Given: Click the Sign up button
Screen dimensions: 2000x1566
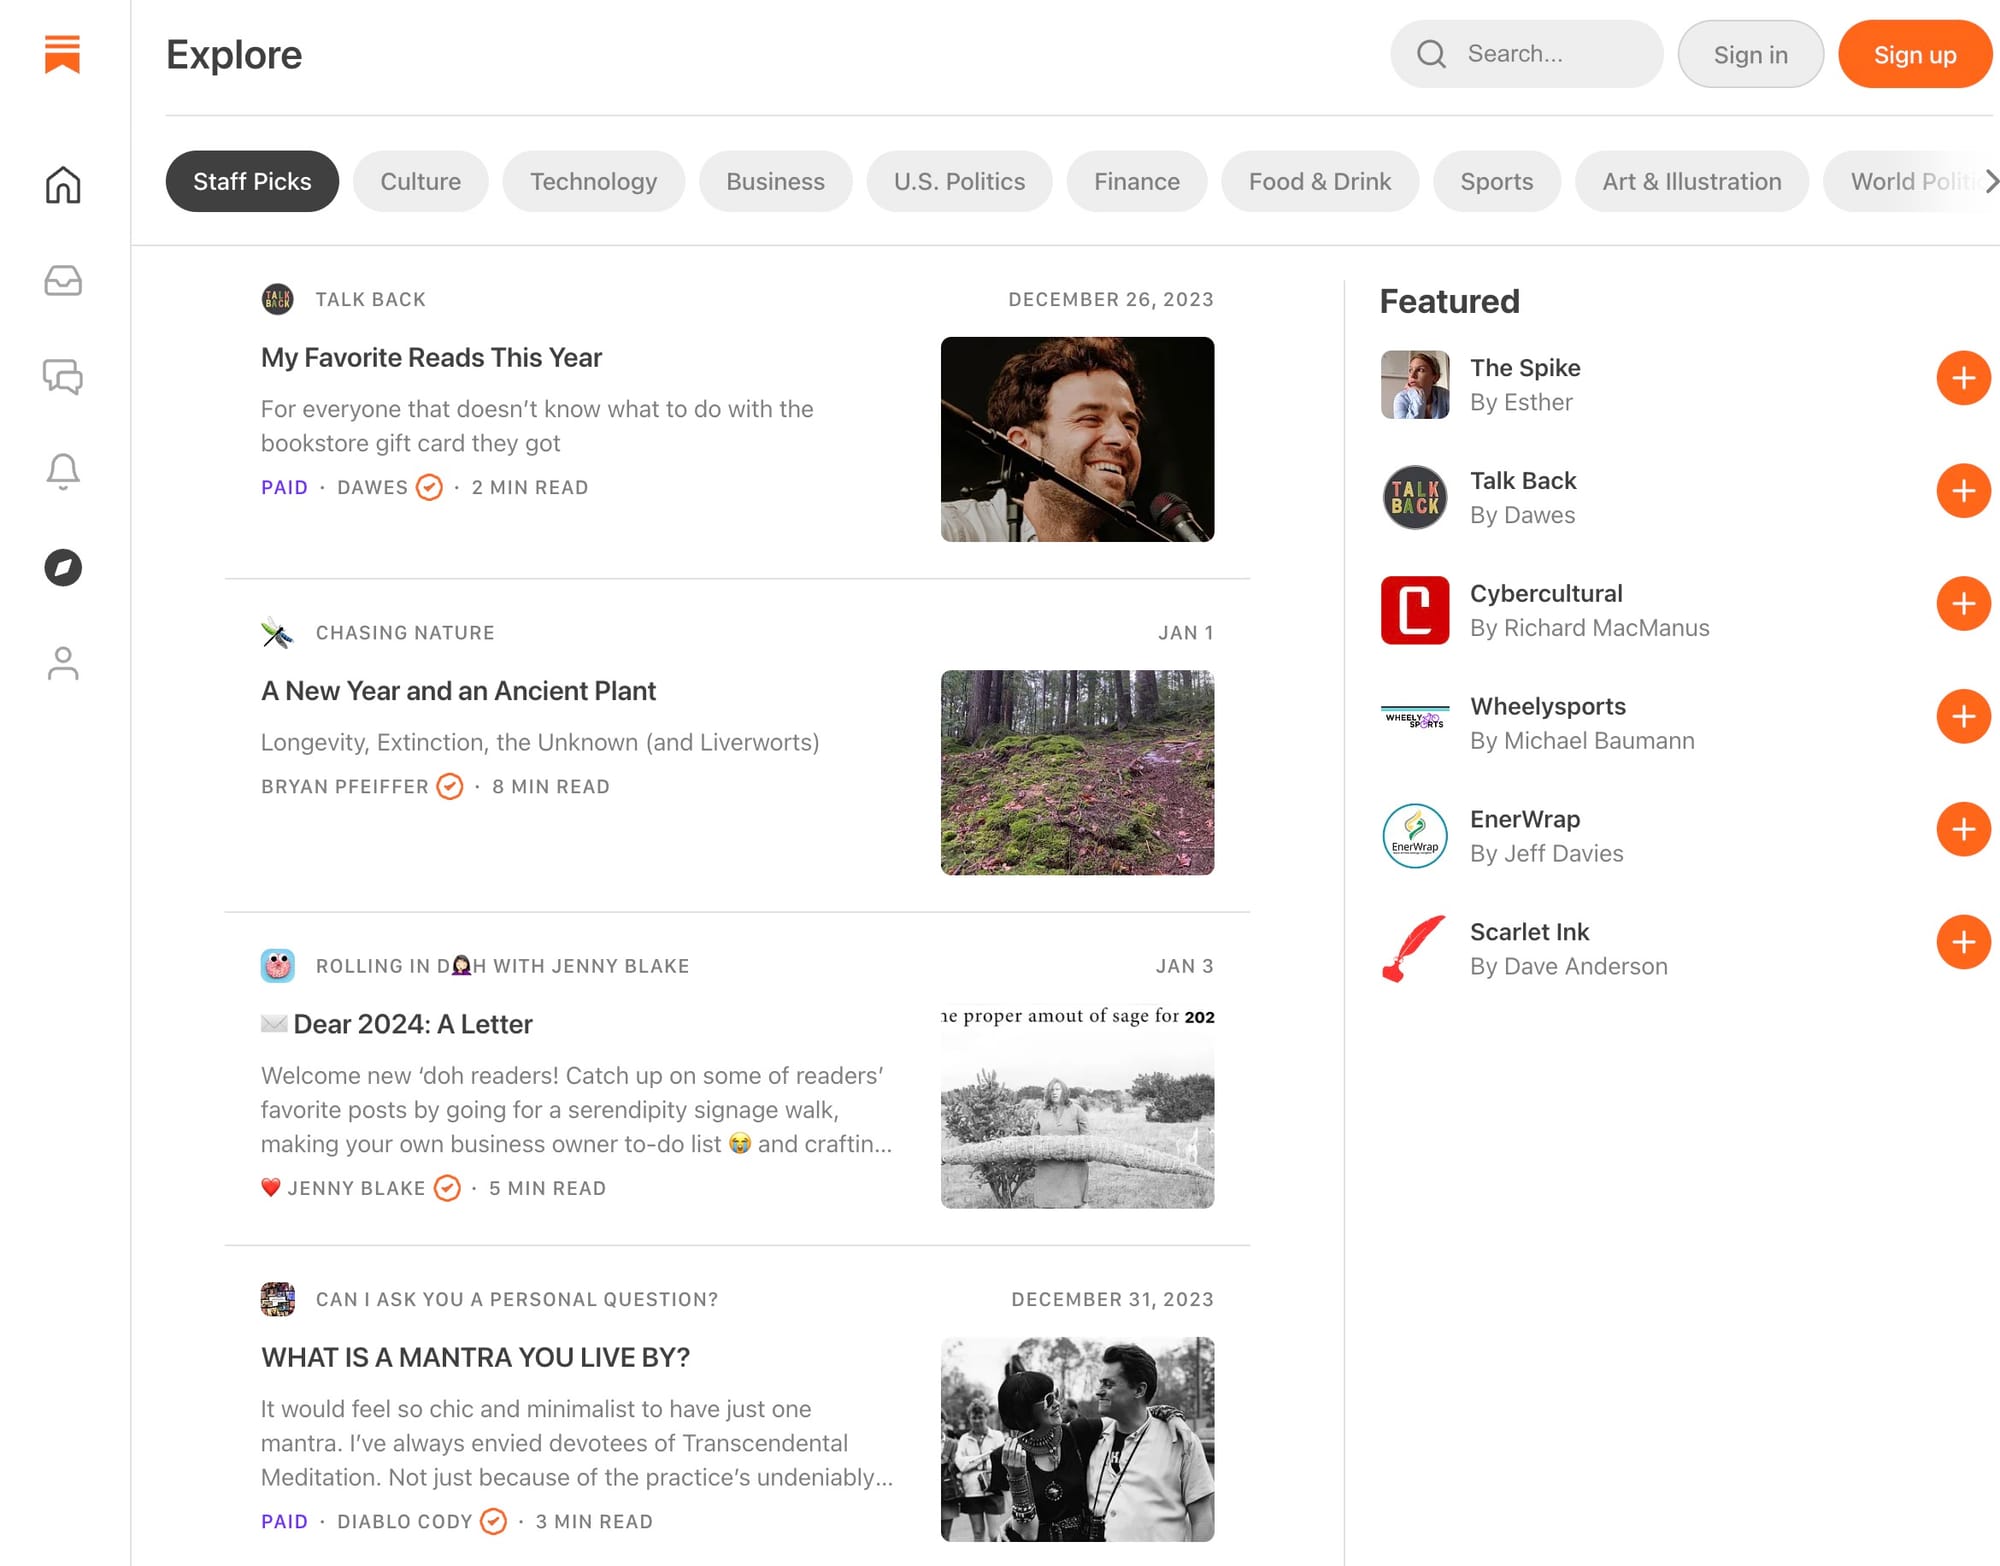Looking at the screenshot, I should pyautogui.click(x=1914, y=55).
